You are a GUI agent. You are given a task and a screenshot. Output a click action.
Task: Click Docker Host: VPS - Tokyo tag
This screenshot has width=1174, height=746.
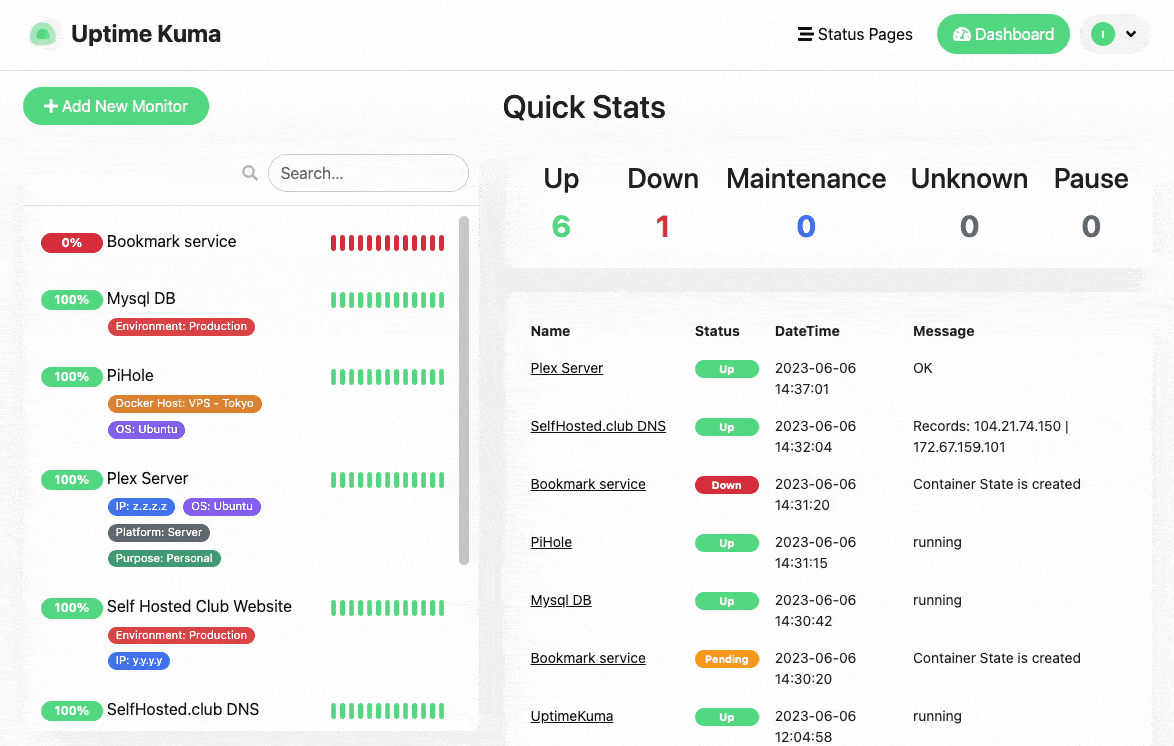pos(185,404)
